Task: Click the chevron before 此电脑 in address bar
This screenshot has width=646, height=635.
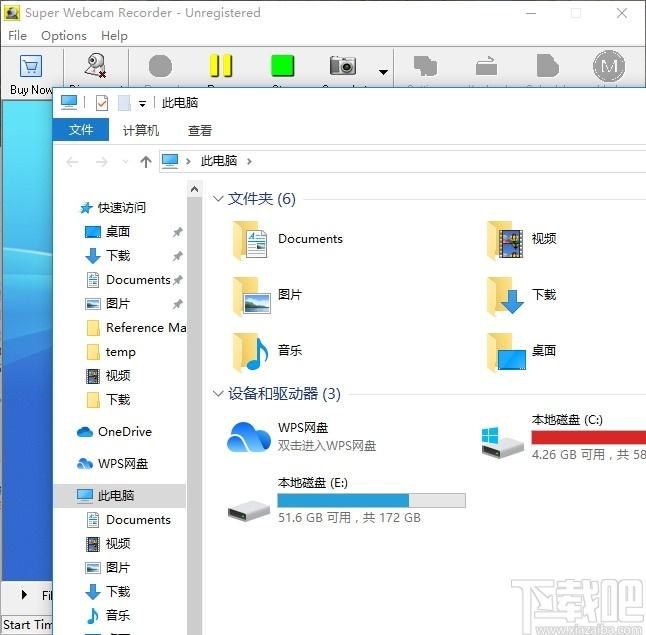Action: pyautogui.click(x=188, y=161)
